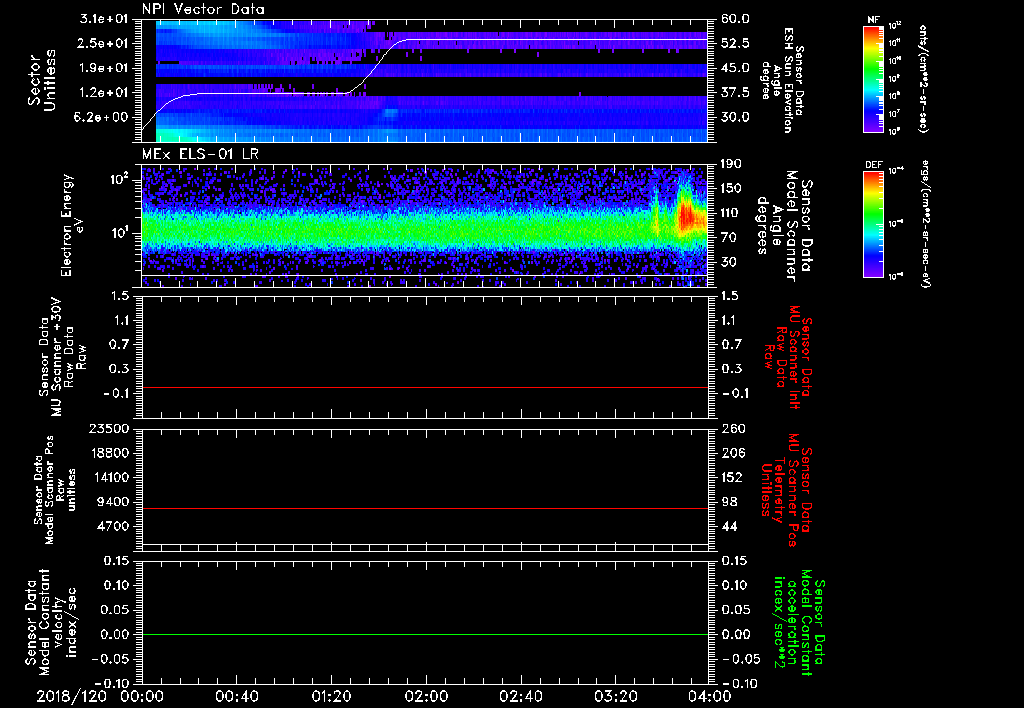Click the ESH Sun Elevation Angle axis label

(x=783, y=80)
